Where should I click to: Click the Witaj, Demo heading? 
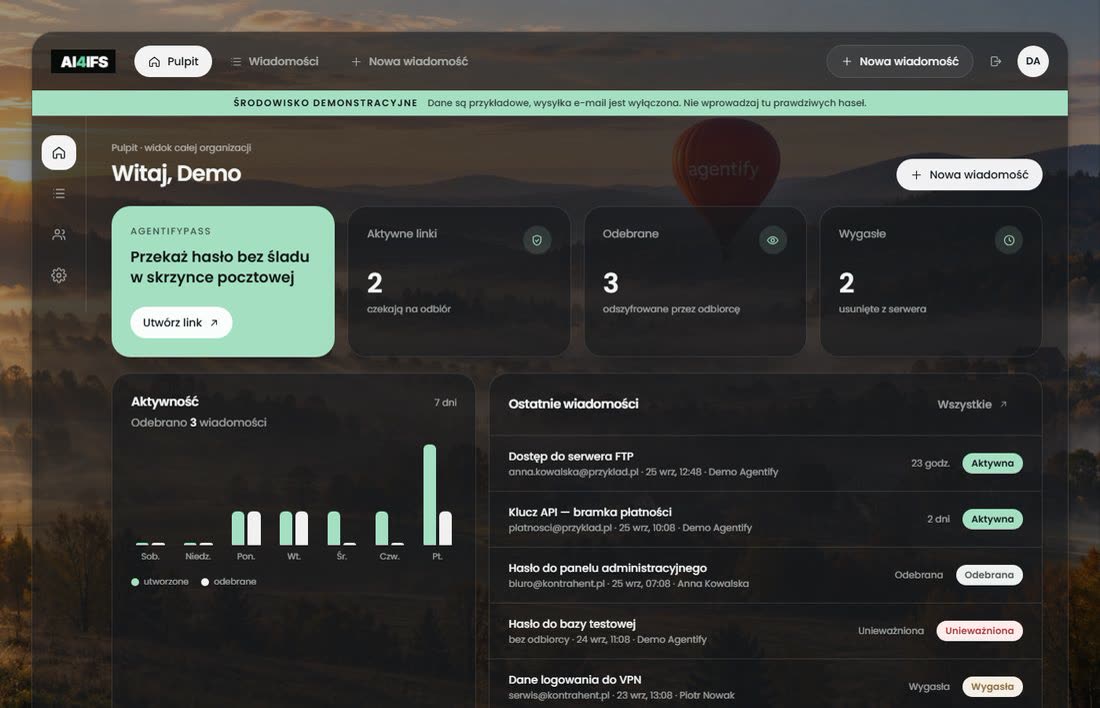176,173
